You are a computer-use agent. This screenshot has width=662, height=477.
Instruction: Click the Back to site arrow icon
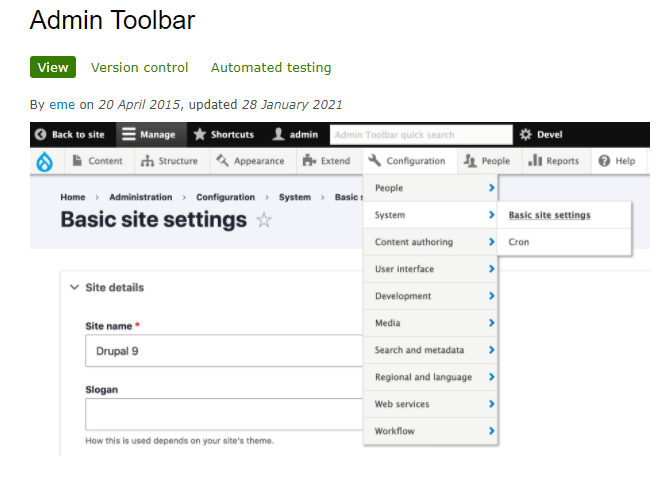[41, 134]
